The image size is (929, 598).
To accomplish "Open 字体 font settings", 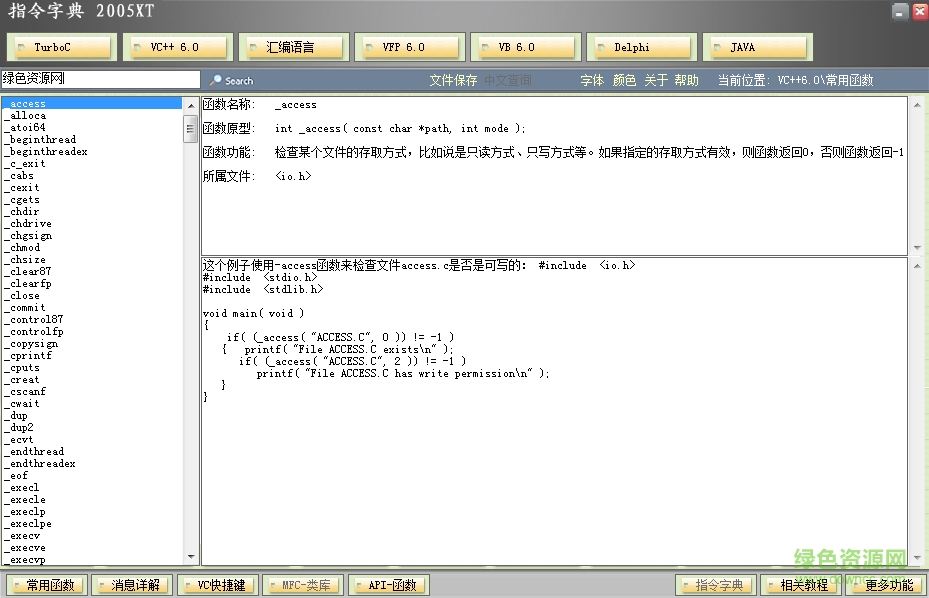I will (x=591, y=80).
